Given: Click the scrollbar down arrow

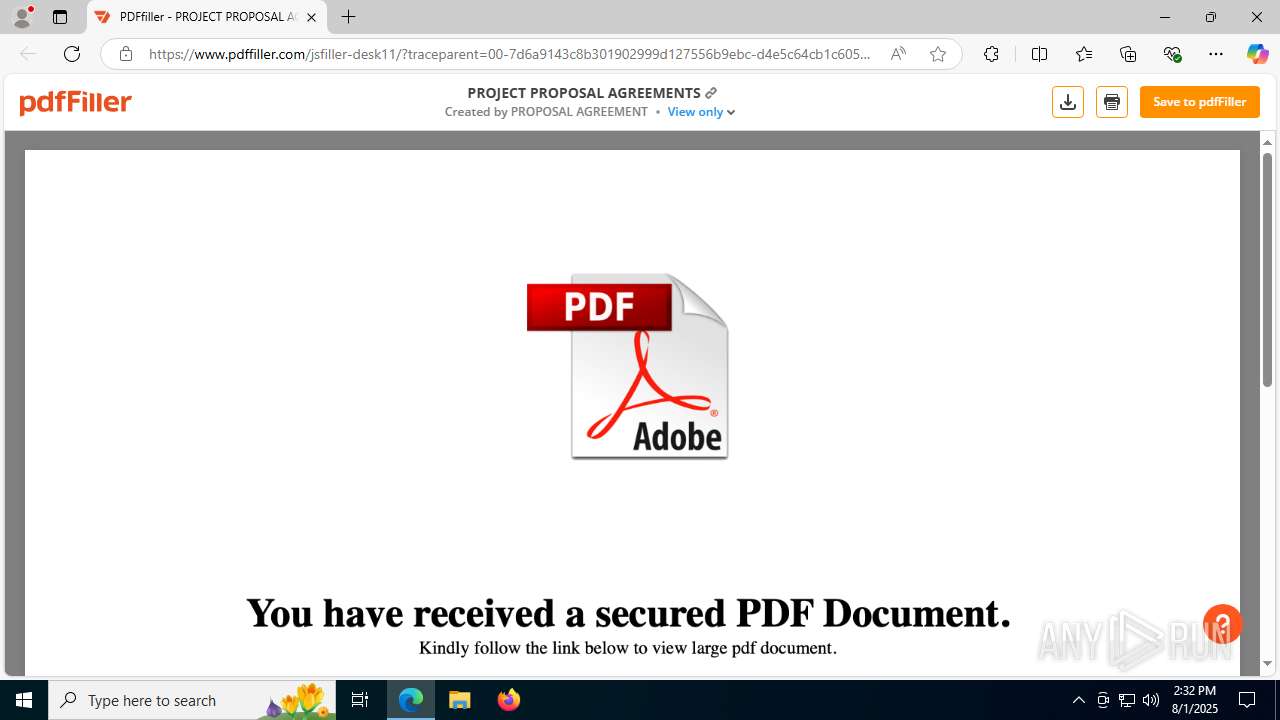Looking at the screenshot, I should 1267,664.
